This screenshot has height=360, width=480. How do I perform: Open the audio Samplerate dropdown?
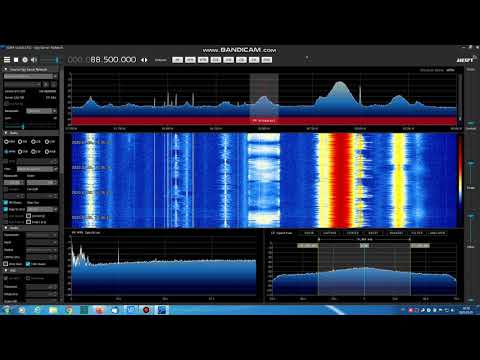[42, 235]
